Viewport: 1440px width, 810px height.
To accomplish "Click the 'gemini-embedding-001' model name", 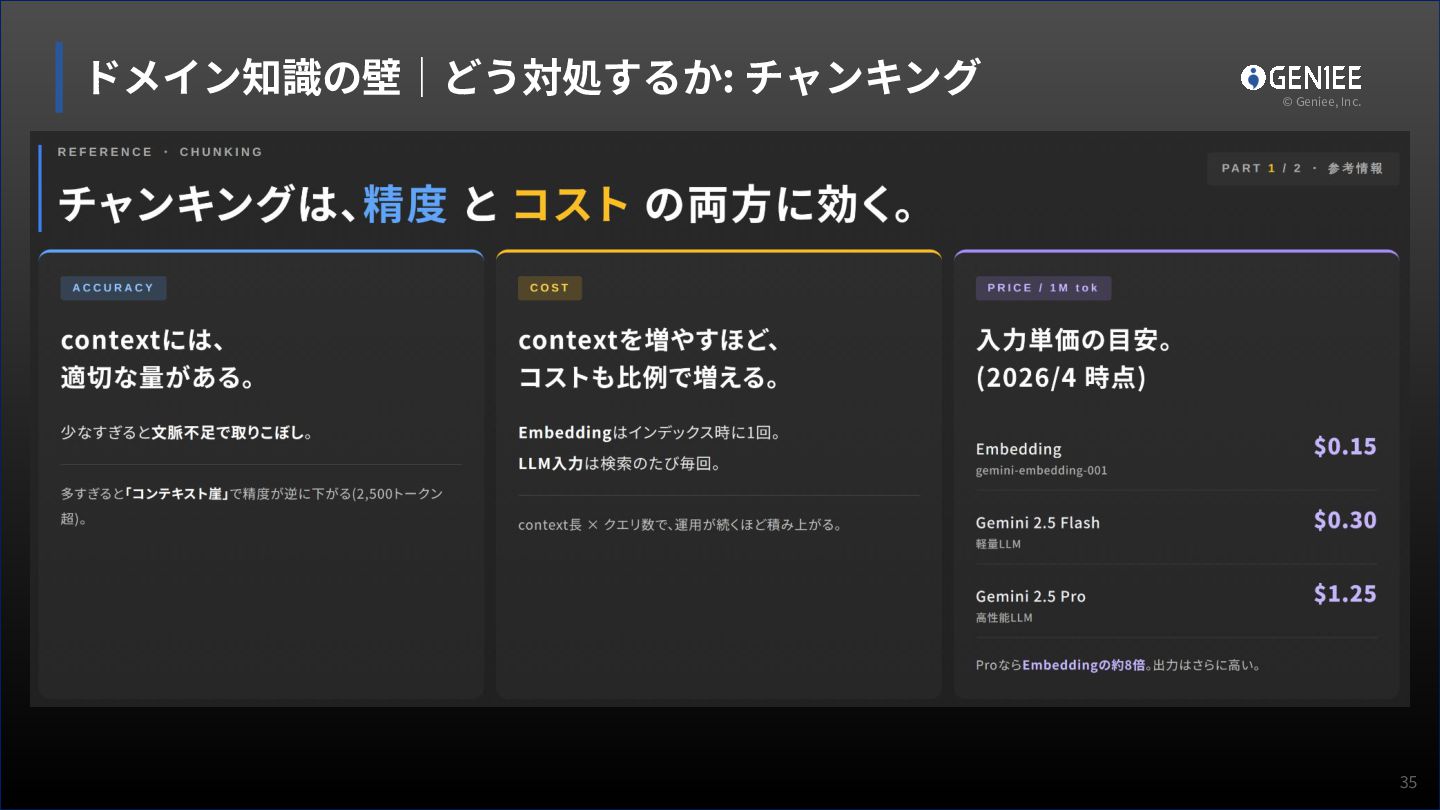I will pyautogui.click(x=1042, y=471).
